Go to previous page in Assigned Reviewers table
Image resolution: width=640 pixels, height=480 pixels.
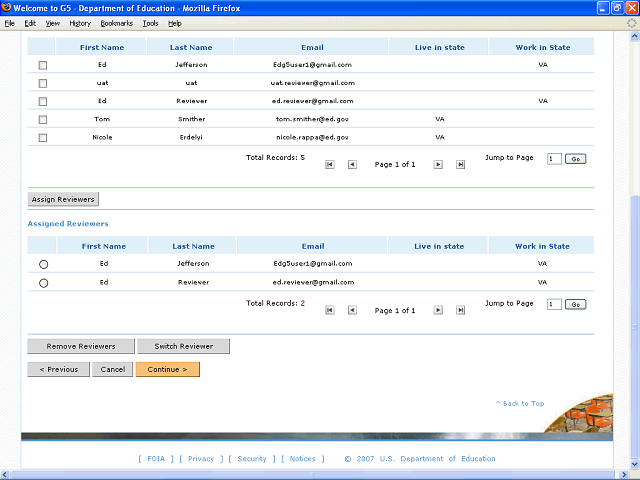[x=352, y=310]
